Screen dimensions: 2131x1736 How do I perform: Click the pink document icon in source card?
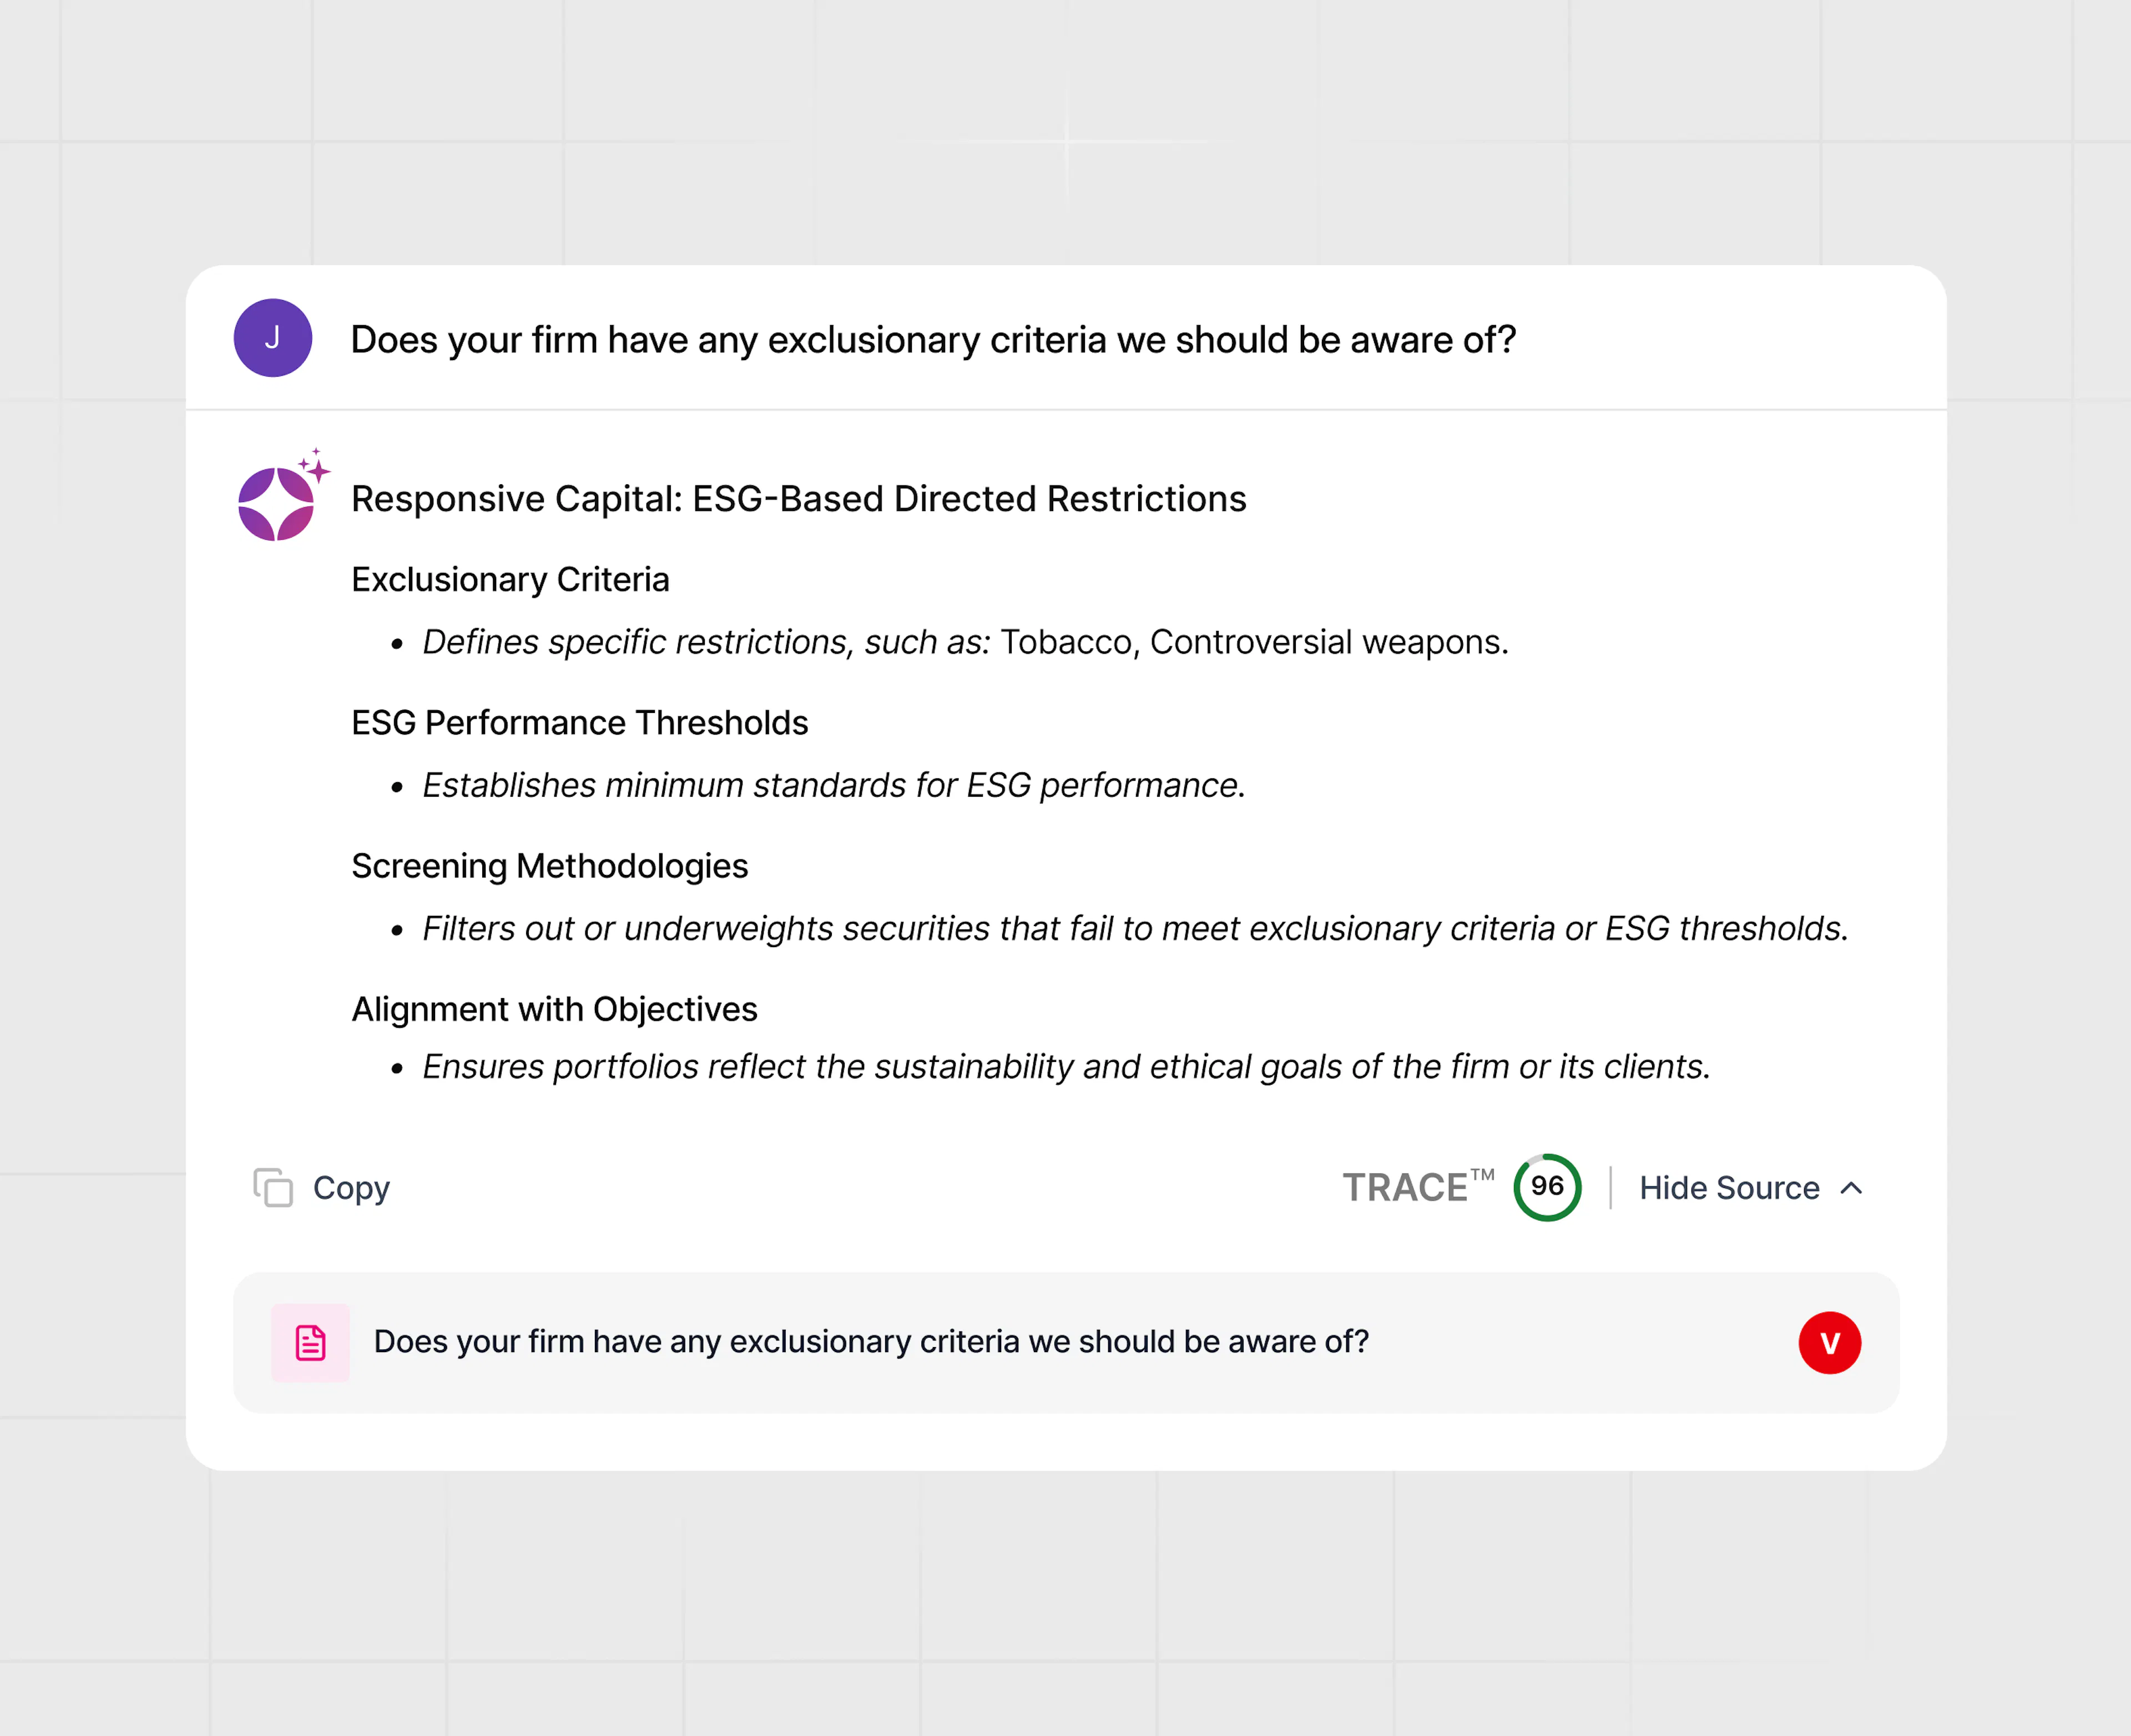click(x=310, y=1341)
